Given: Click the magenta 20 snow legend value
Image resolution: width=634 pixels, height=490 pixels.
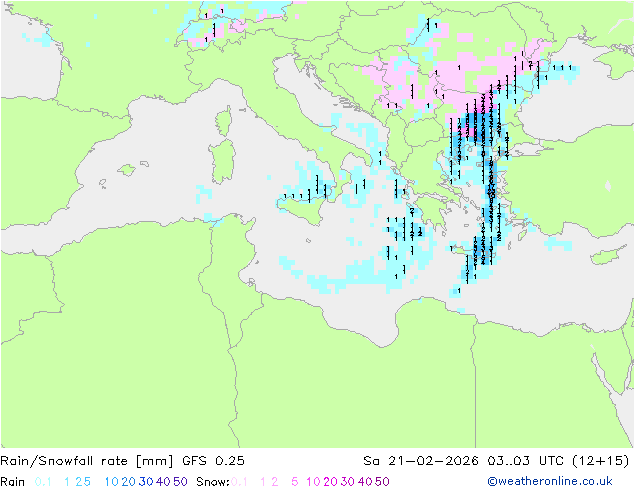Looking at the screenshot, I should 330,482.
